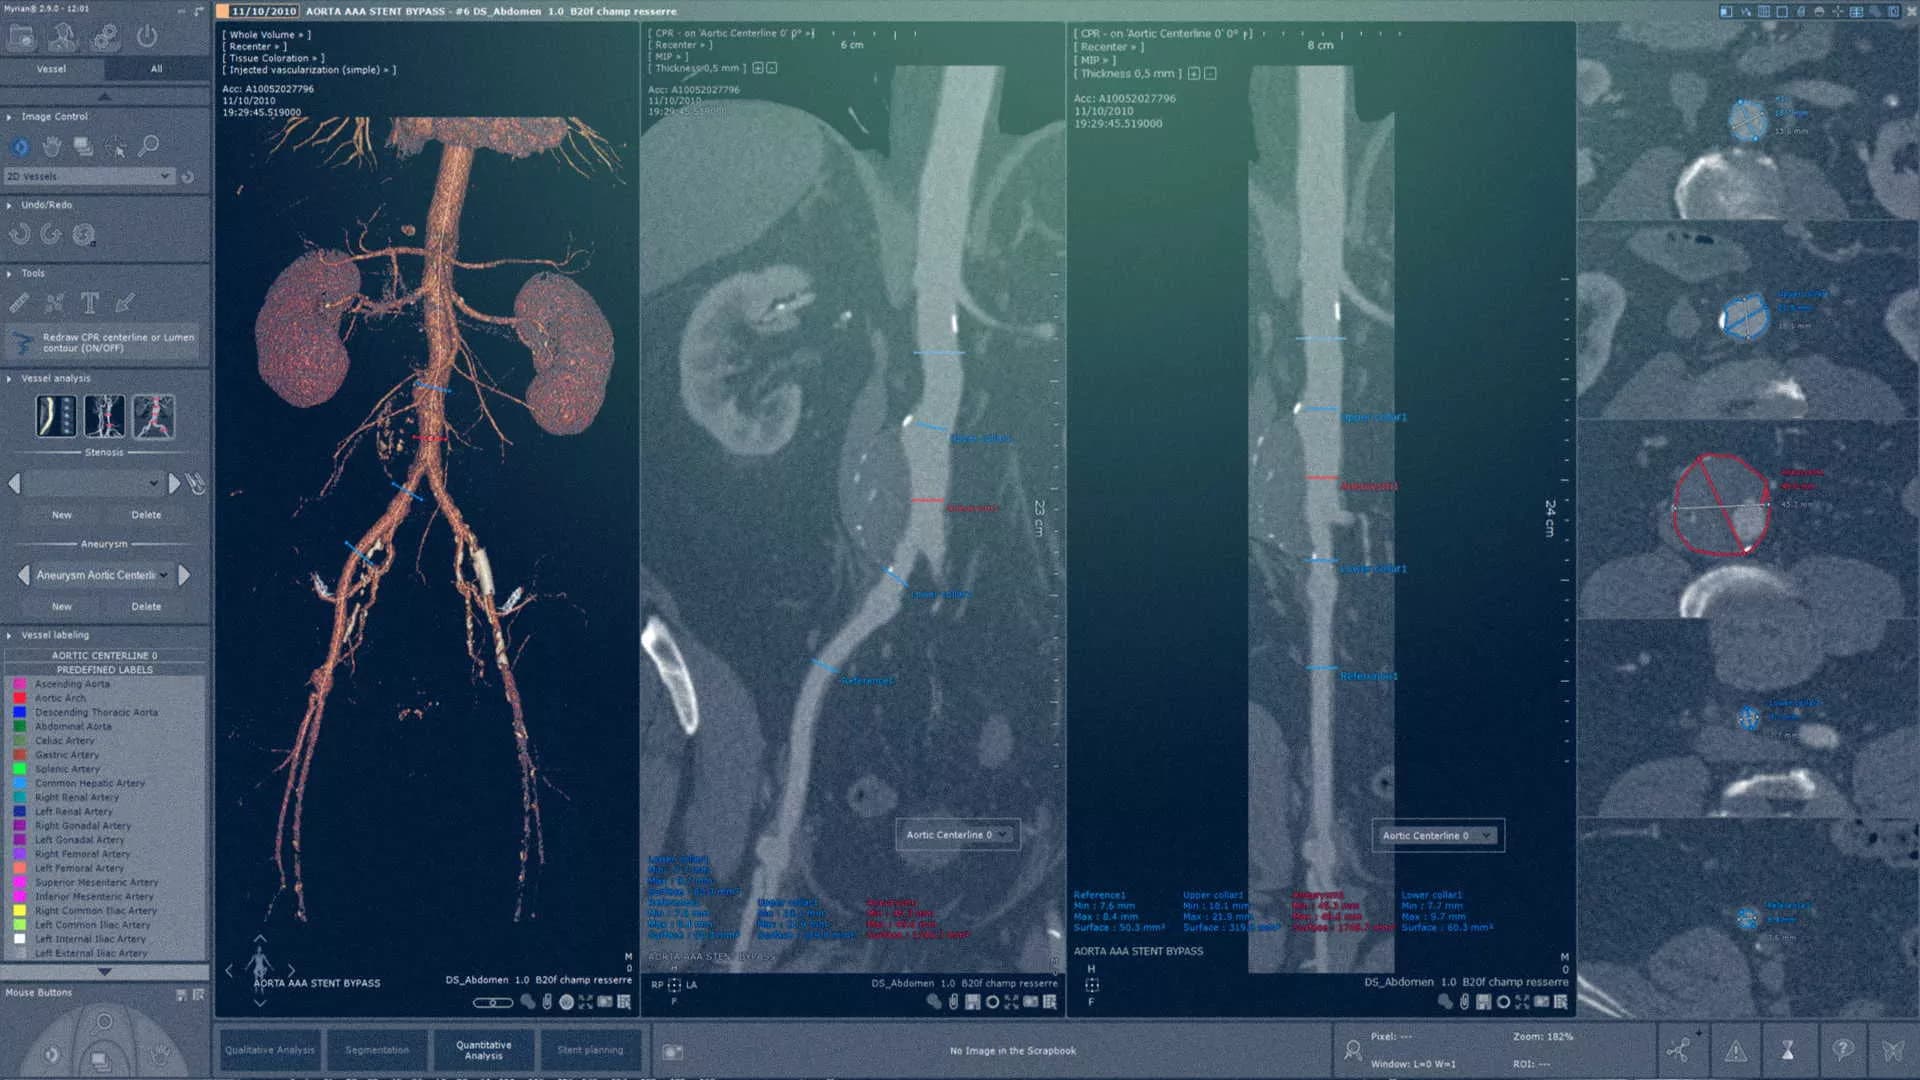The height and width of the screenshot is (1080, 1920).
Task: Click Delete under the Aneurysm section
Action: pos(145,606)
